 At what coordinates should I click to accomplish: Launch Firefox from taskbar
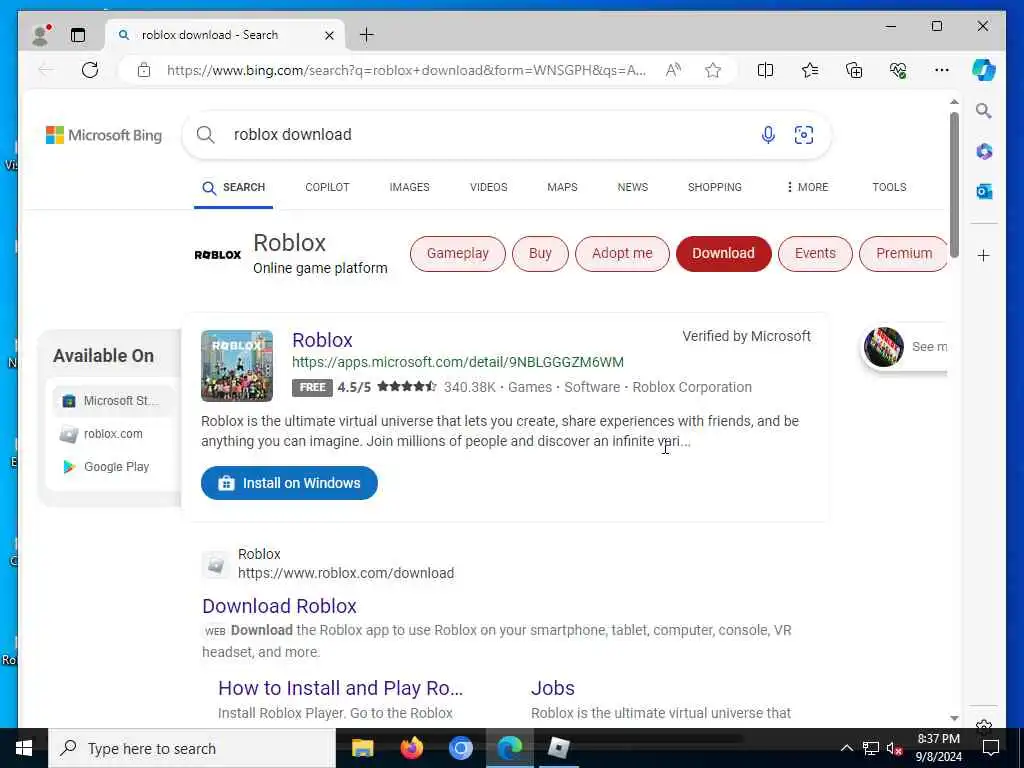coord(411,748)
